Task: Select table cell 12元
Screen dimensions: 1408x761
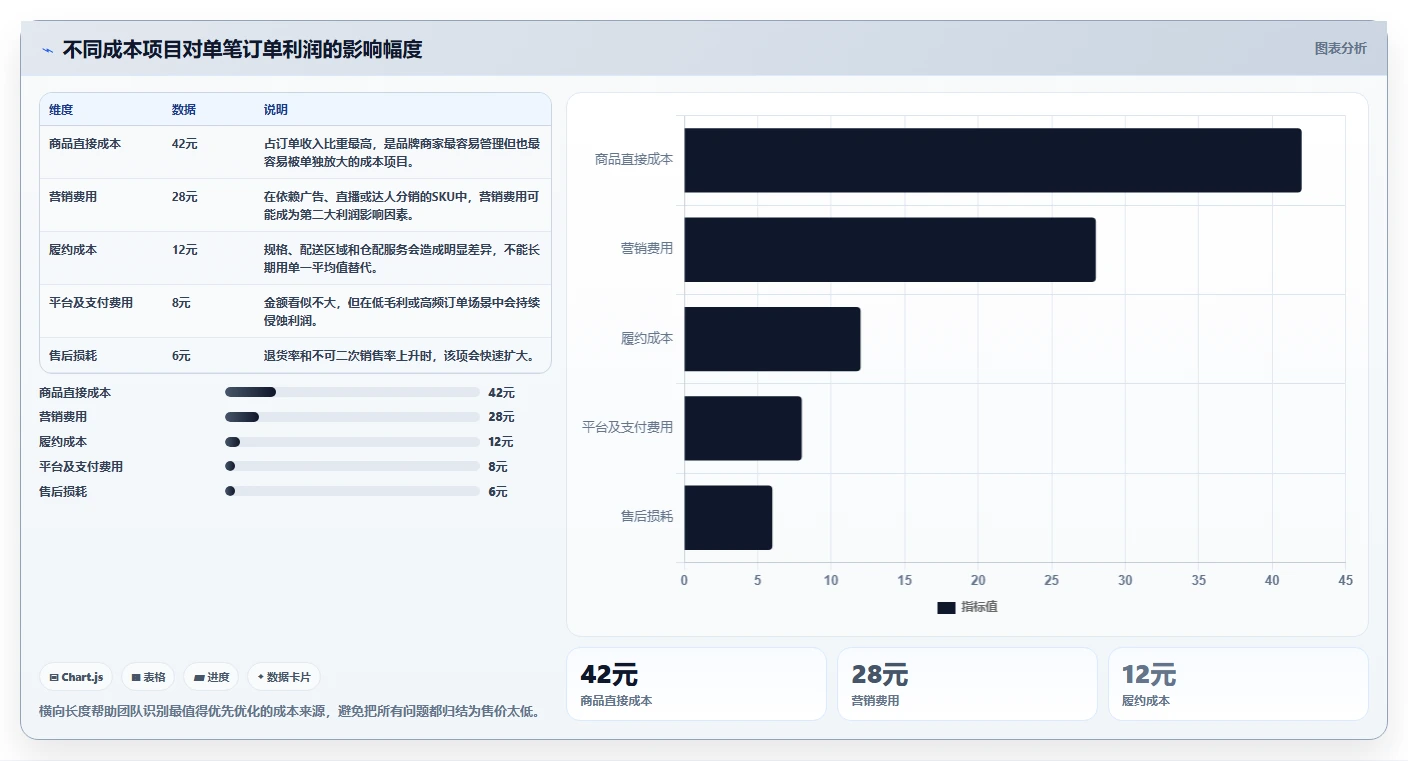Action: (185, 250)
